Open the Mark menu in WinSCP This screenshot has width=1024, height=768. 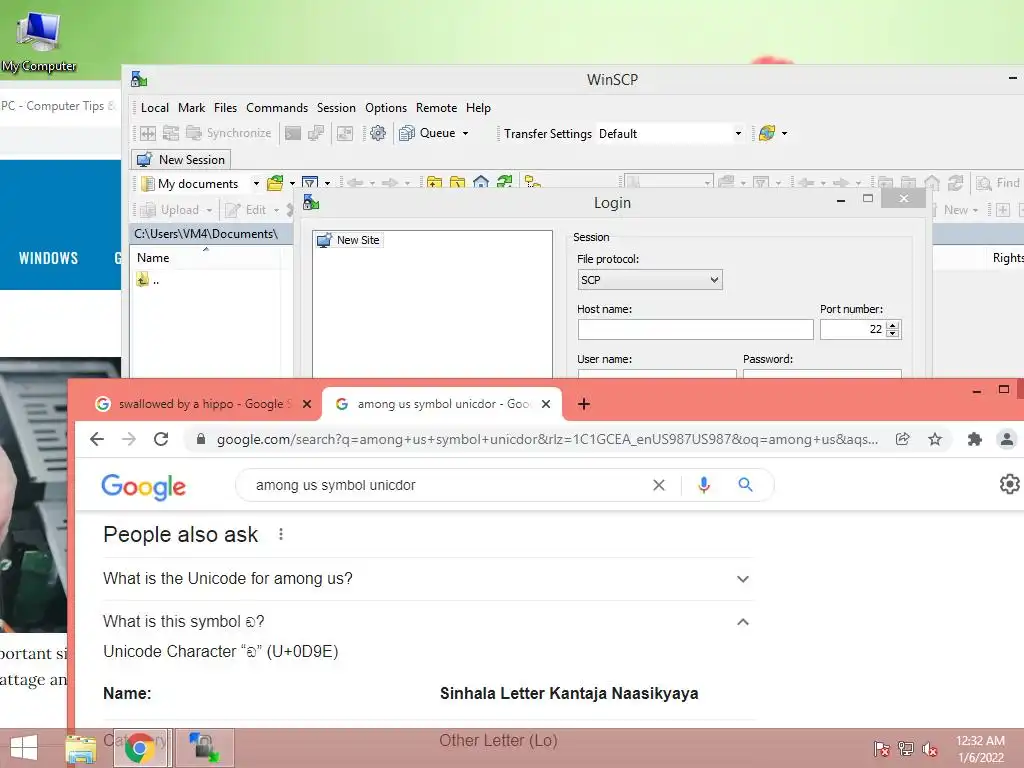(191, 108)
